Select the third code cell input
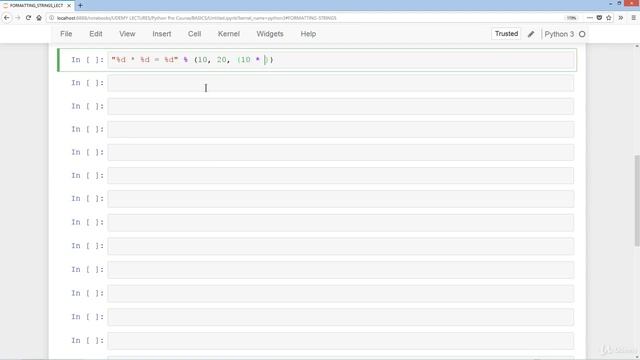The height and width of the screenshot is (360, 640). [341, 107]
